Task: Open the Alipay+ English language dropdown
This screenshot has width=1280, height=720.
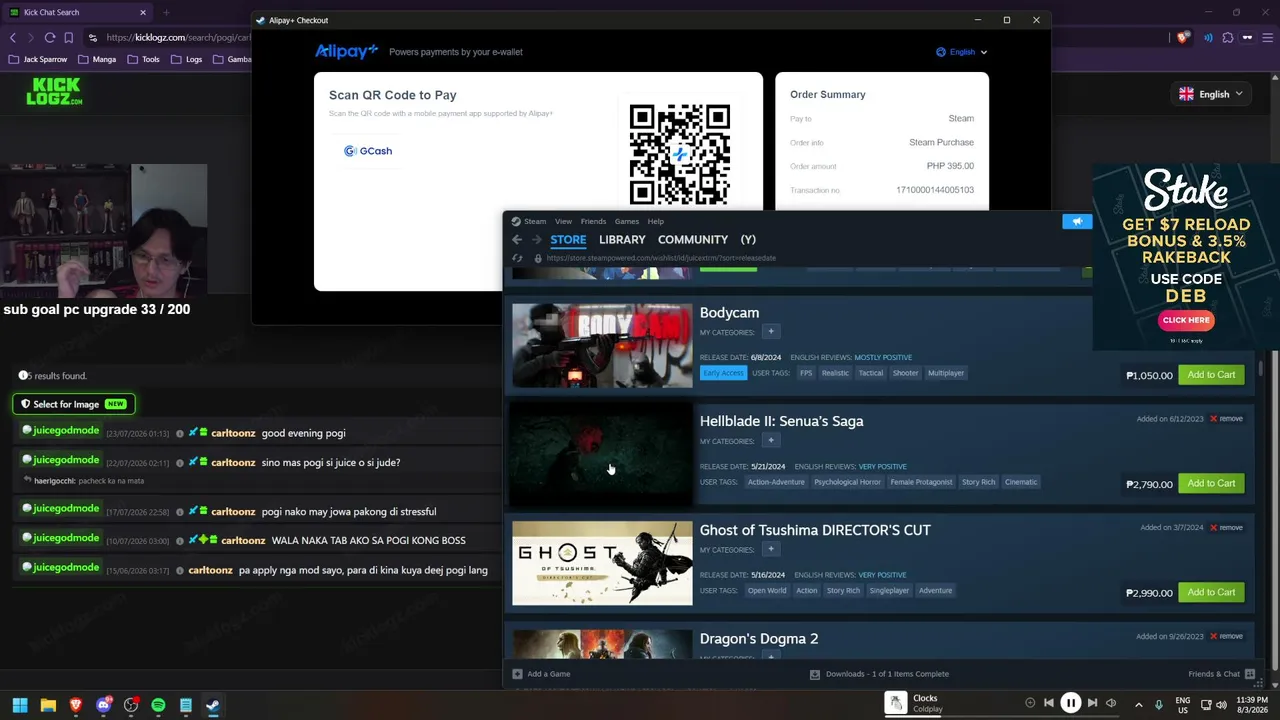Action: (x=961, y=52)
